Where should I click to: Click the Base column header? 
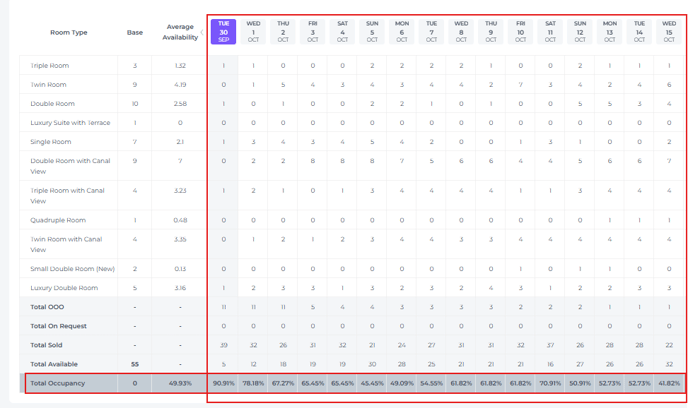(x=135, y=32)
